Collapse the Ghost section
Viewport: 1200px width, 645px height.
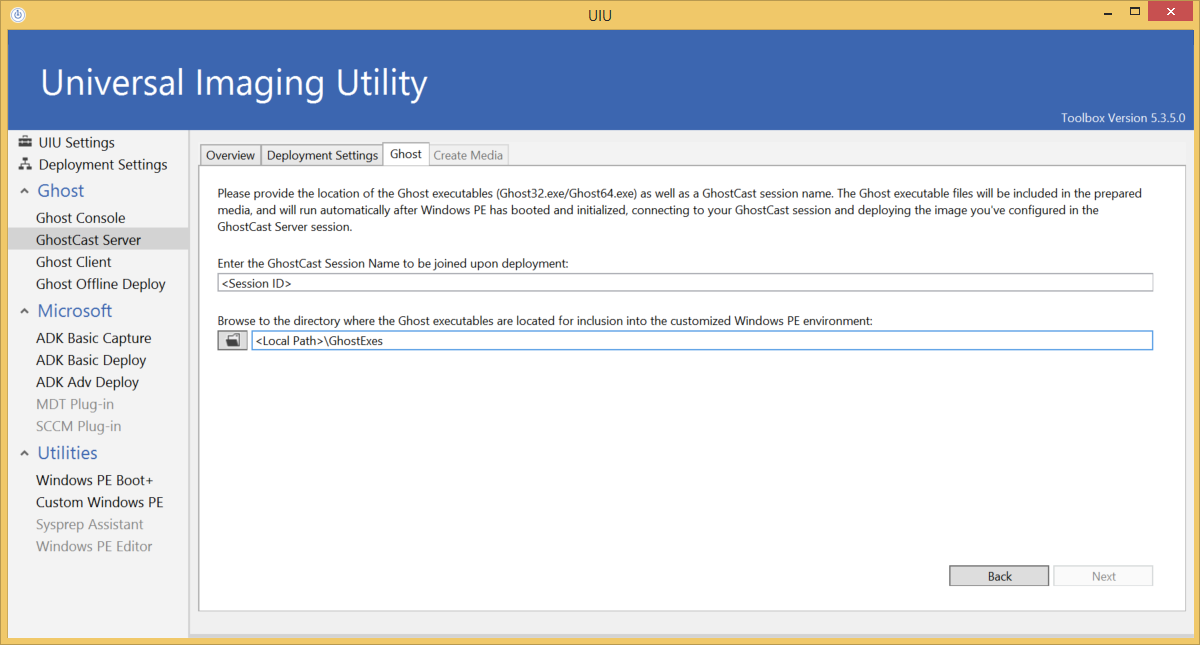tap(24, 191)
